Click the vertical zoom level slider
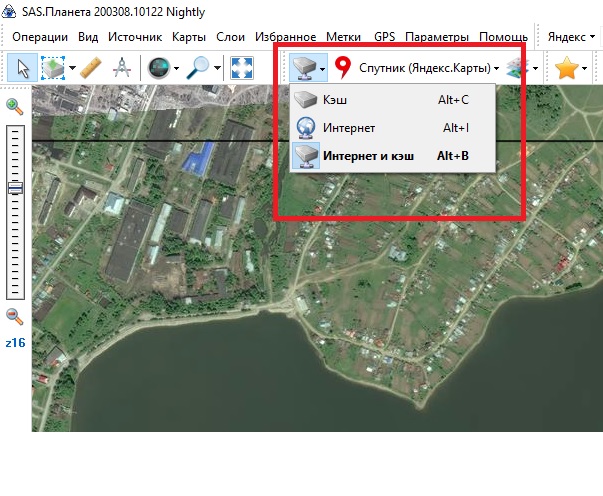The height and width of the screenshot is (496, 603). pos(15,210)
